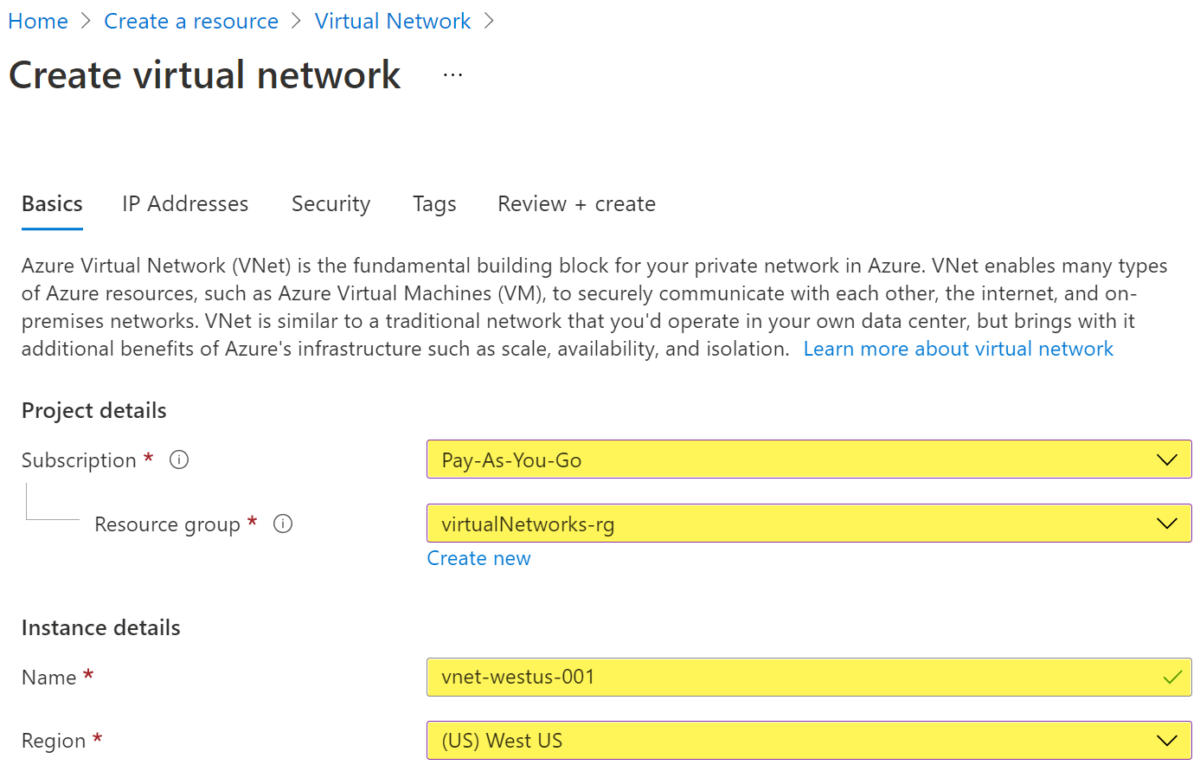The width and height of the screenshot is (1200, 771).
Task: Switch to the Security tab
Action: pos(331,203)
